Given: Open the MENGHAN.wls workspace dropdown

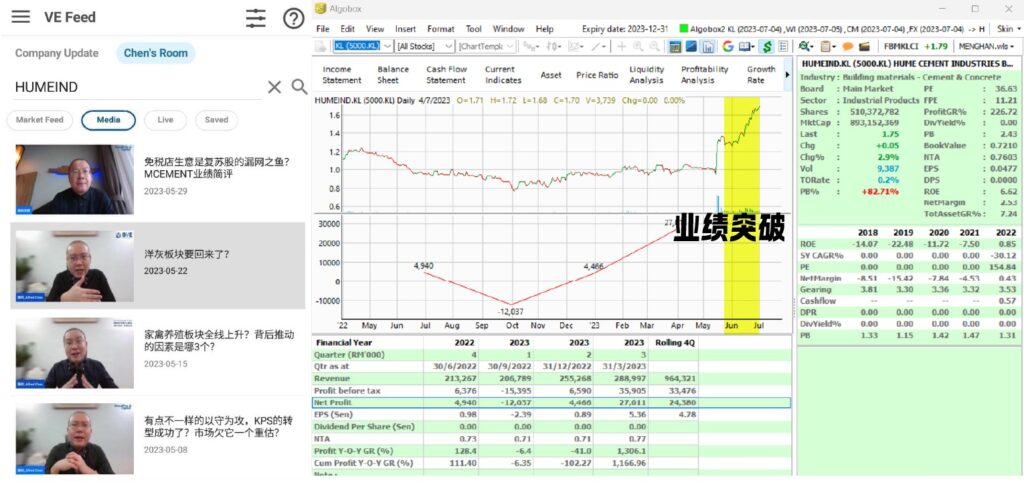Looking at the screenshot, I should pos(987,46).
